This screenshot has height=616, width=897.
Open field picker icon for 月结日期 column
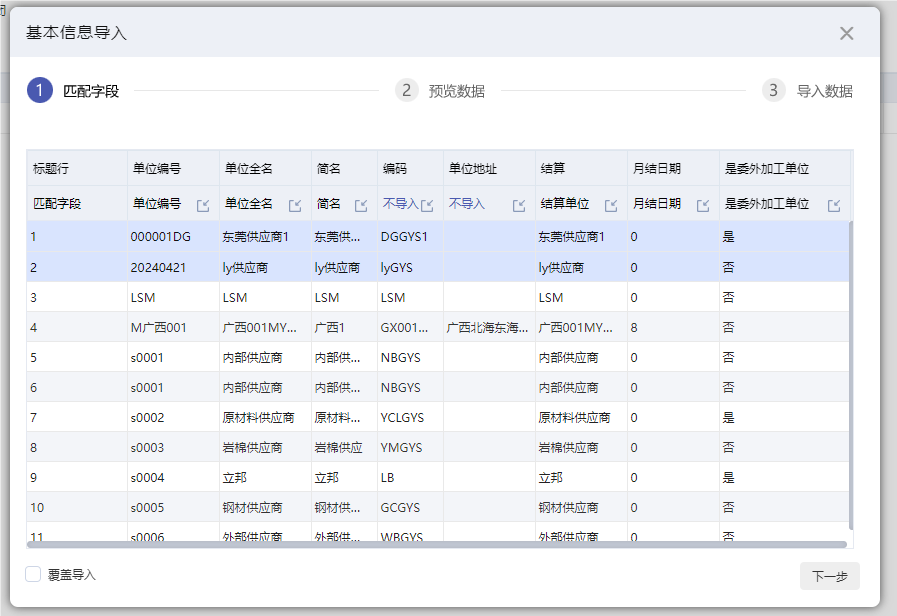pyautogui.click(x=703, y=205)
